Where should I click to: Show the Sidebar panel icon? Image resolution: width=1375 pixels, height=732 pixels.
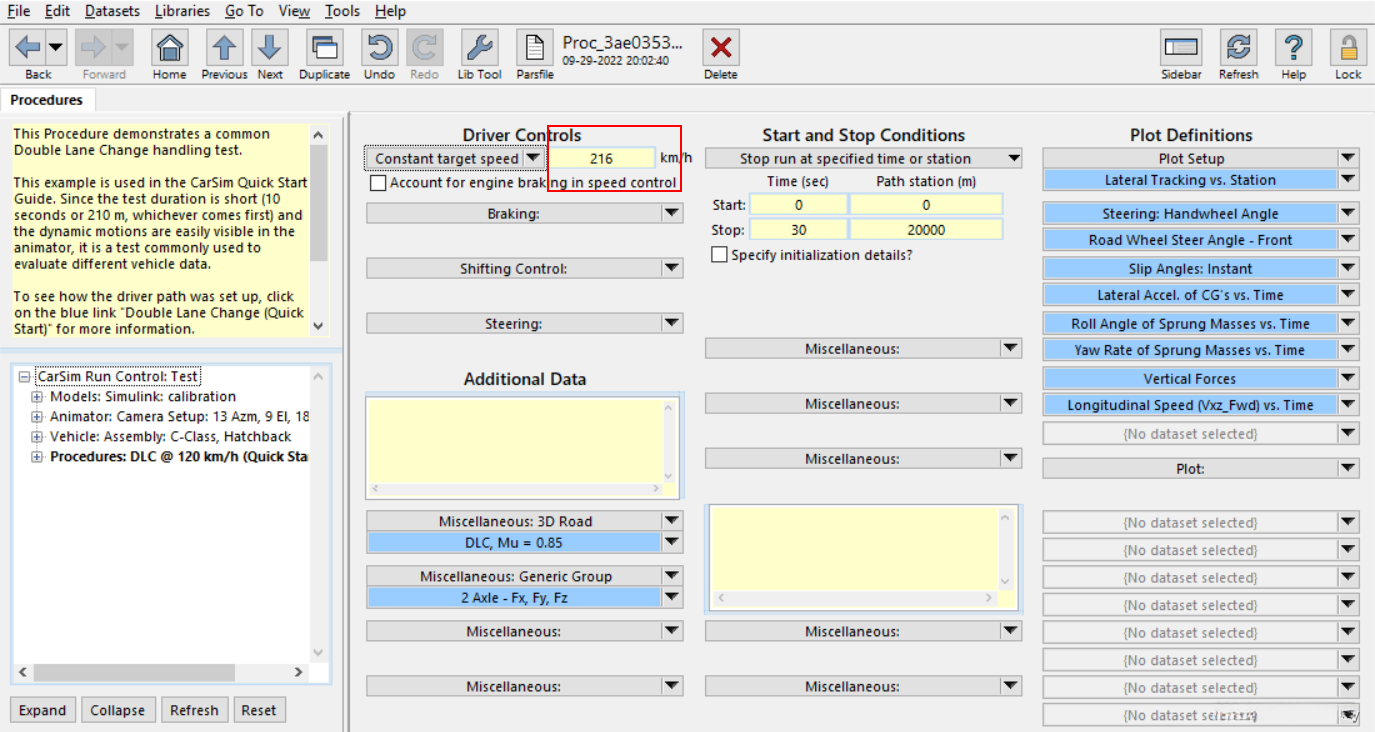pos(1181,48)
